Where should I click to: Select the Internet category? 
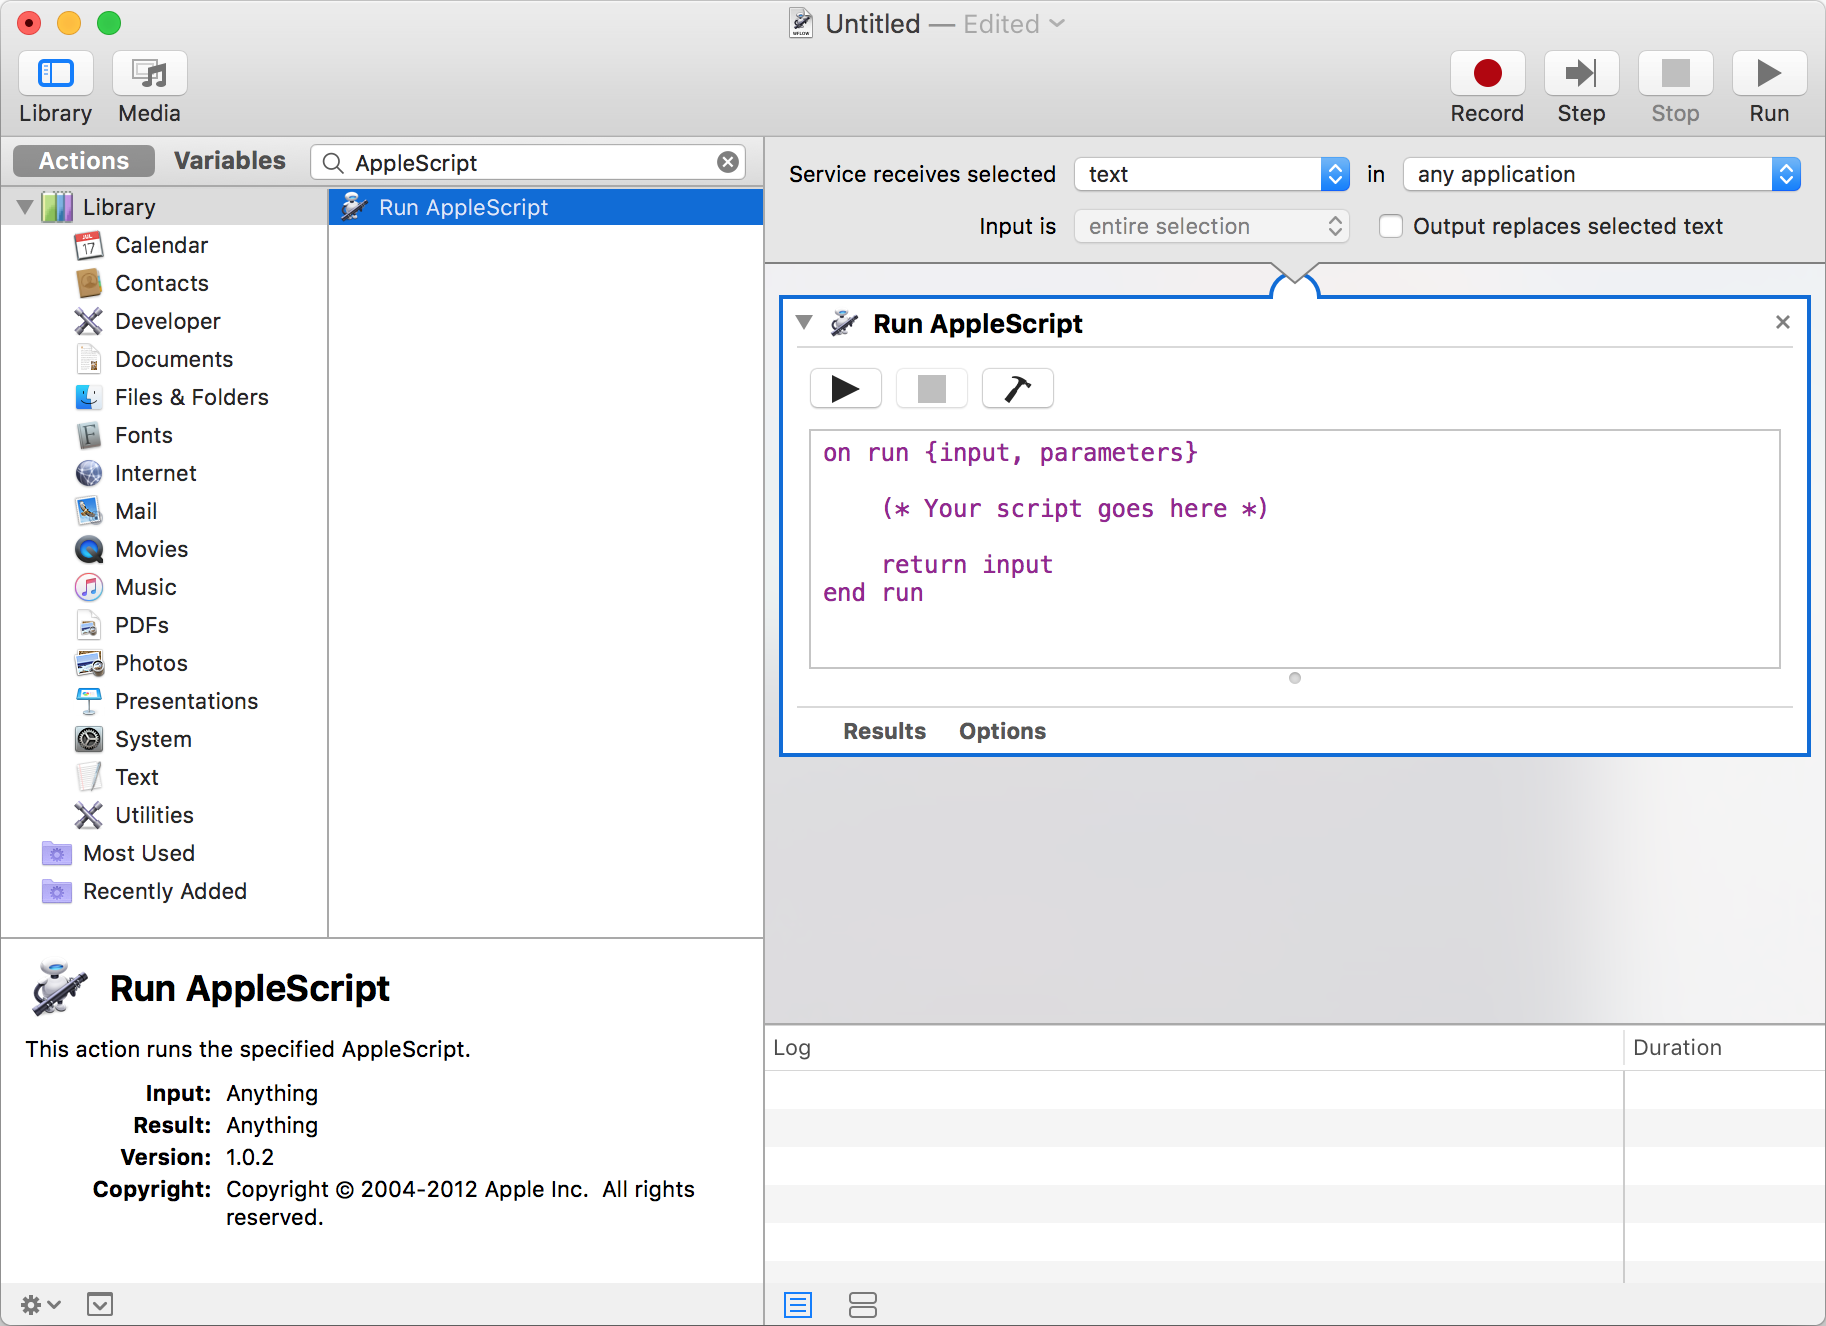(x=155, y=473)
